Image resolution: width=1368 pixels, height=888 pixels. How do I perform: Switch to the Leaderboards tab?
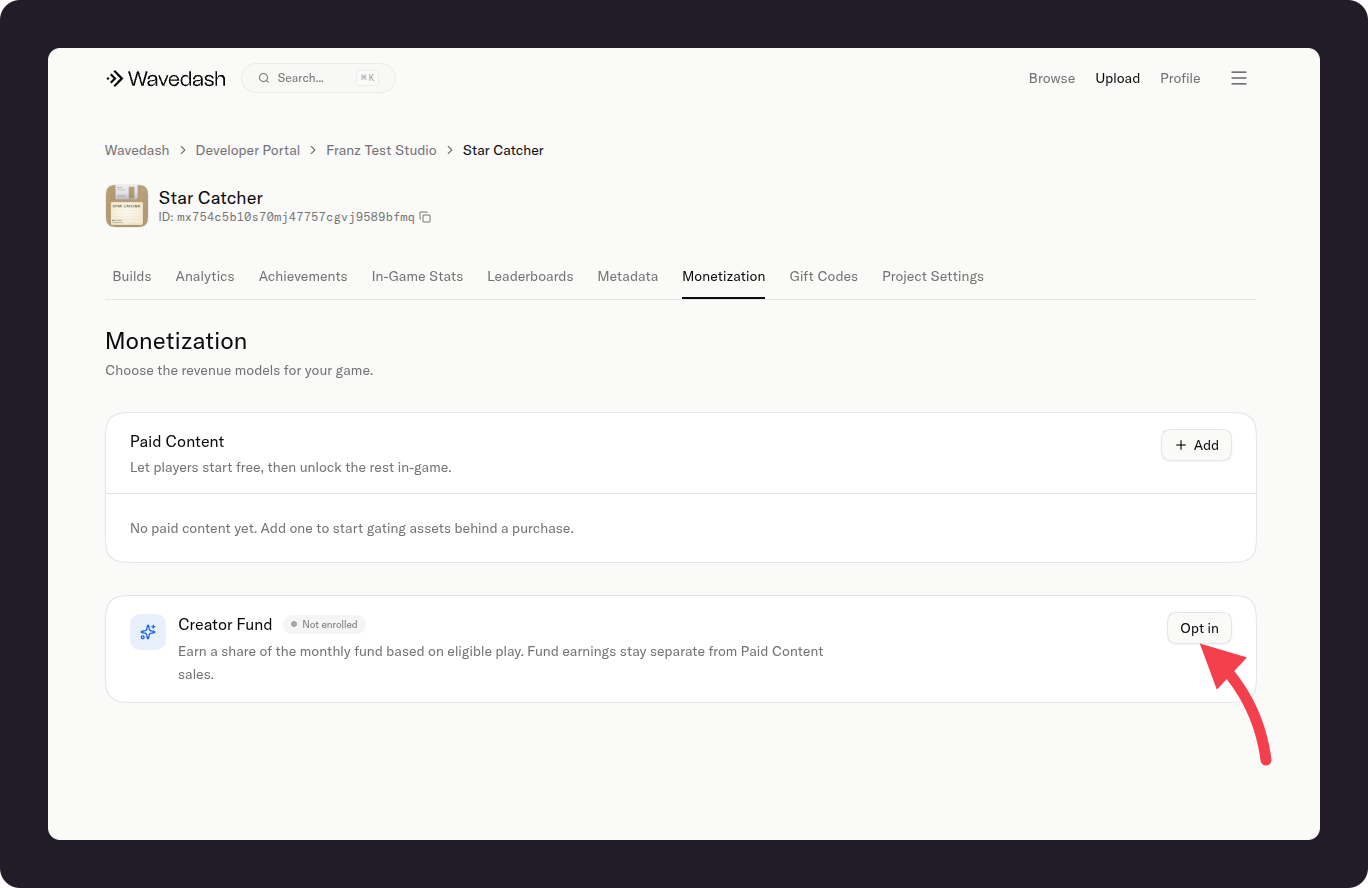pos(530,276)
